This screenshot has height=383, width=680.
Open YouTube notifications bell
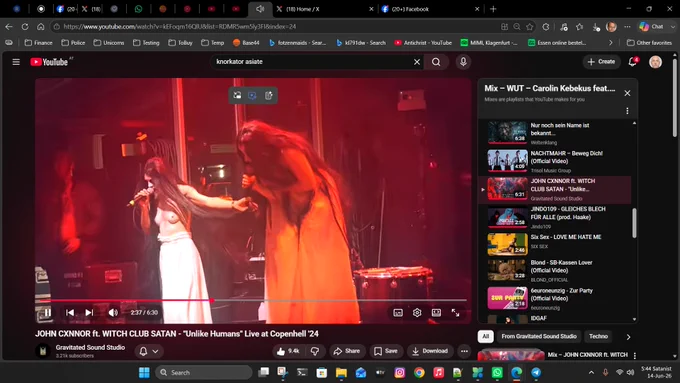click(633, 62)
